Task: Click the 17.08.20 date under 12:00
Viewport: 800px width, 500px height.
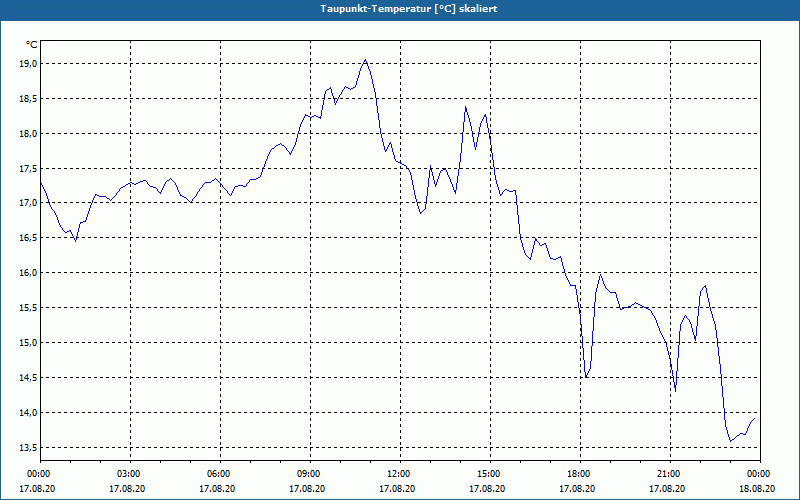Action: [x=397, y=488]
